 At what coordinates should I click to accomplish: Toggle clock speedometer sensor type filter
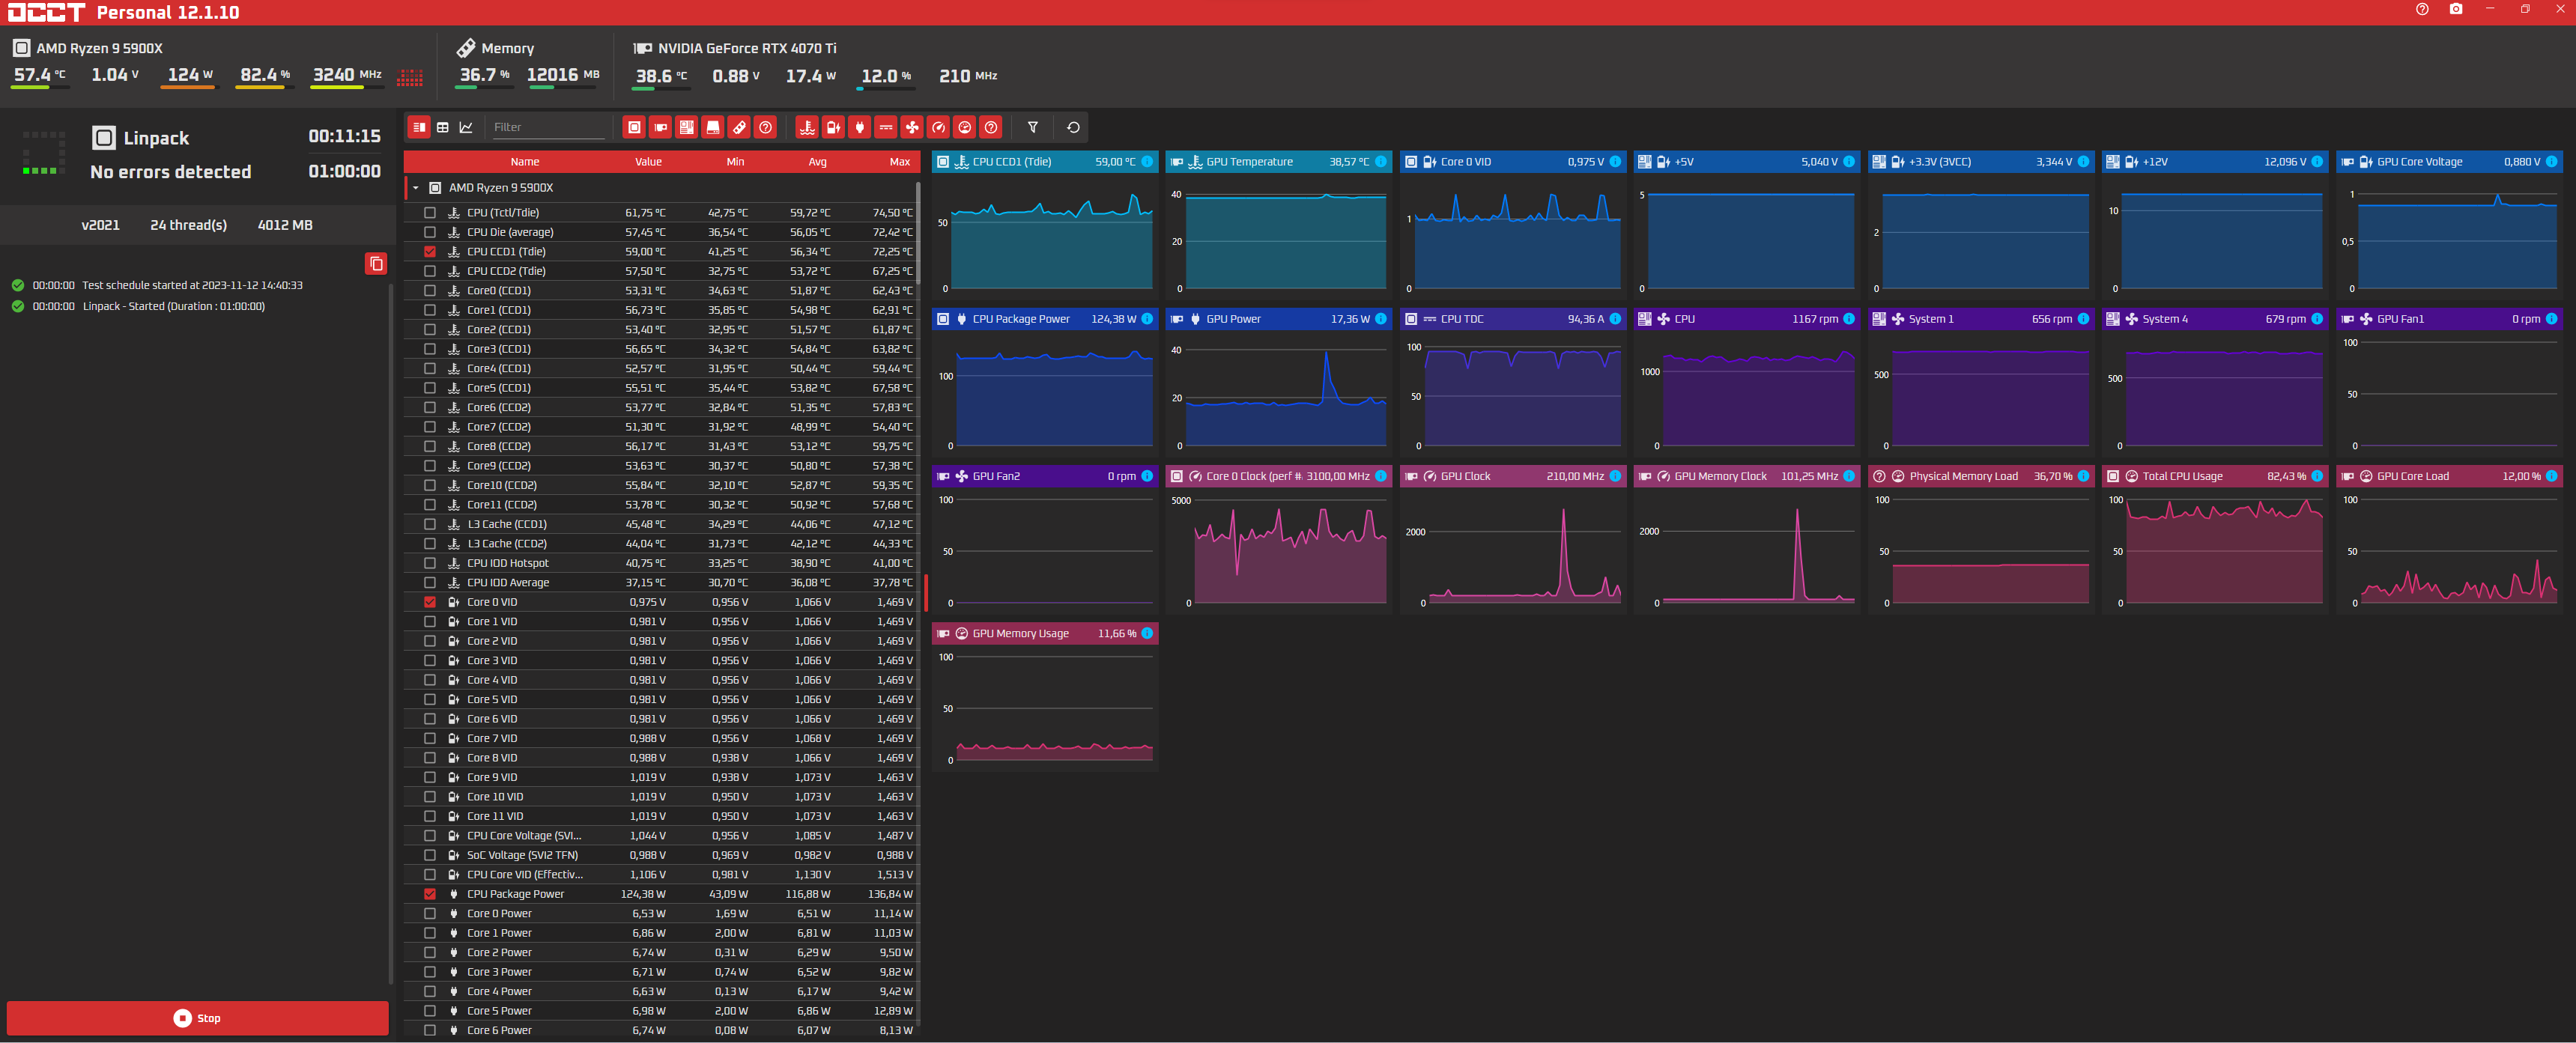pos(938,127)
